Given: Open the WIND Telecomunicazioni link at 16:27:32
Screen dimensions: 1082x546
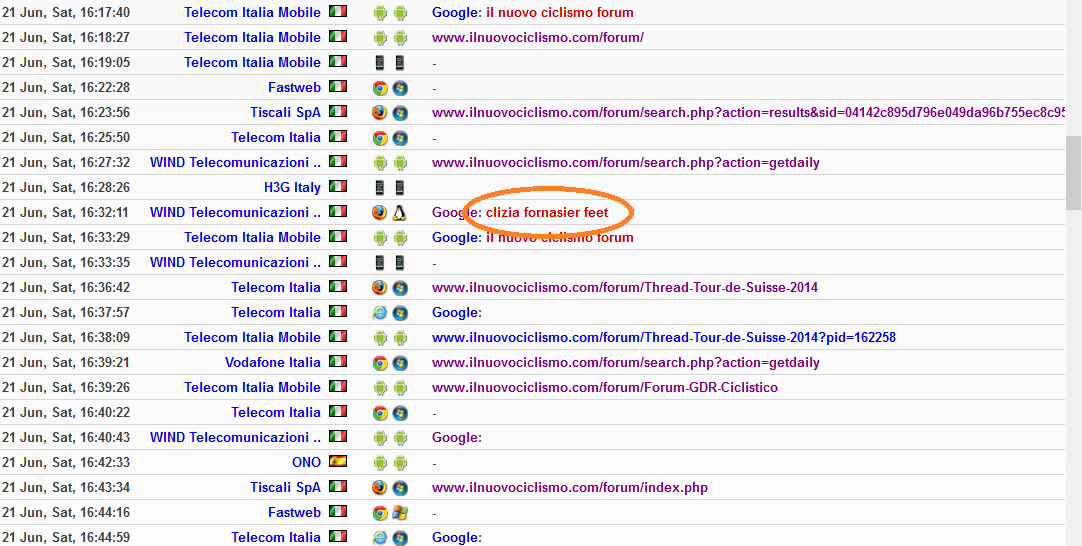Looking at the screenshot, I should point(235,163).
